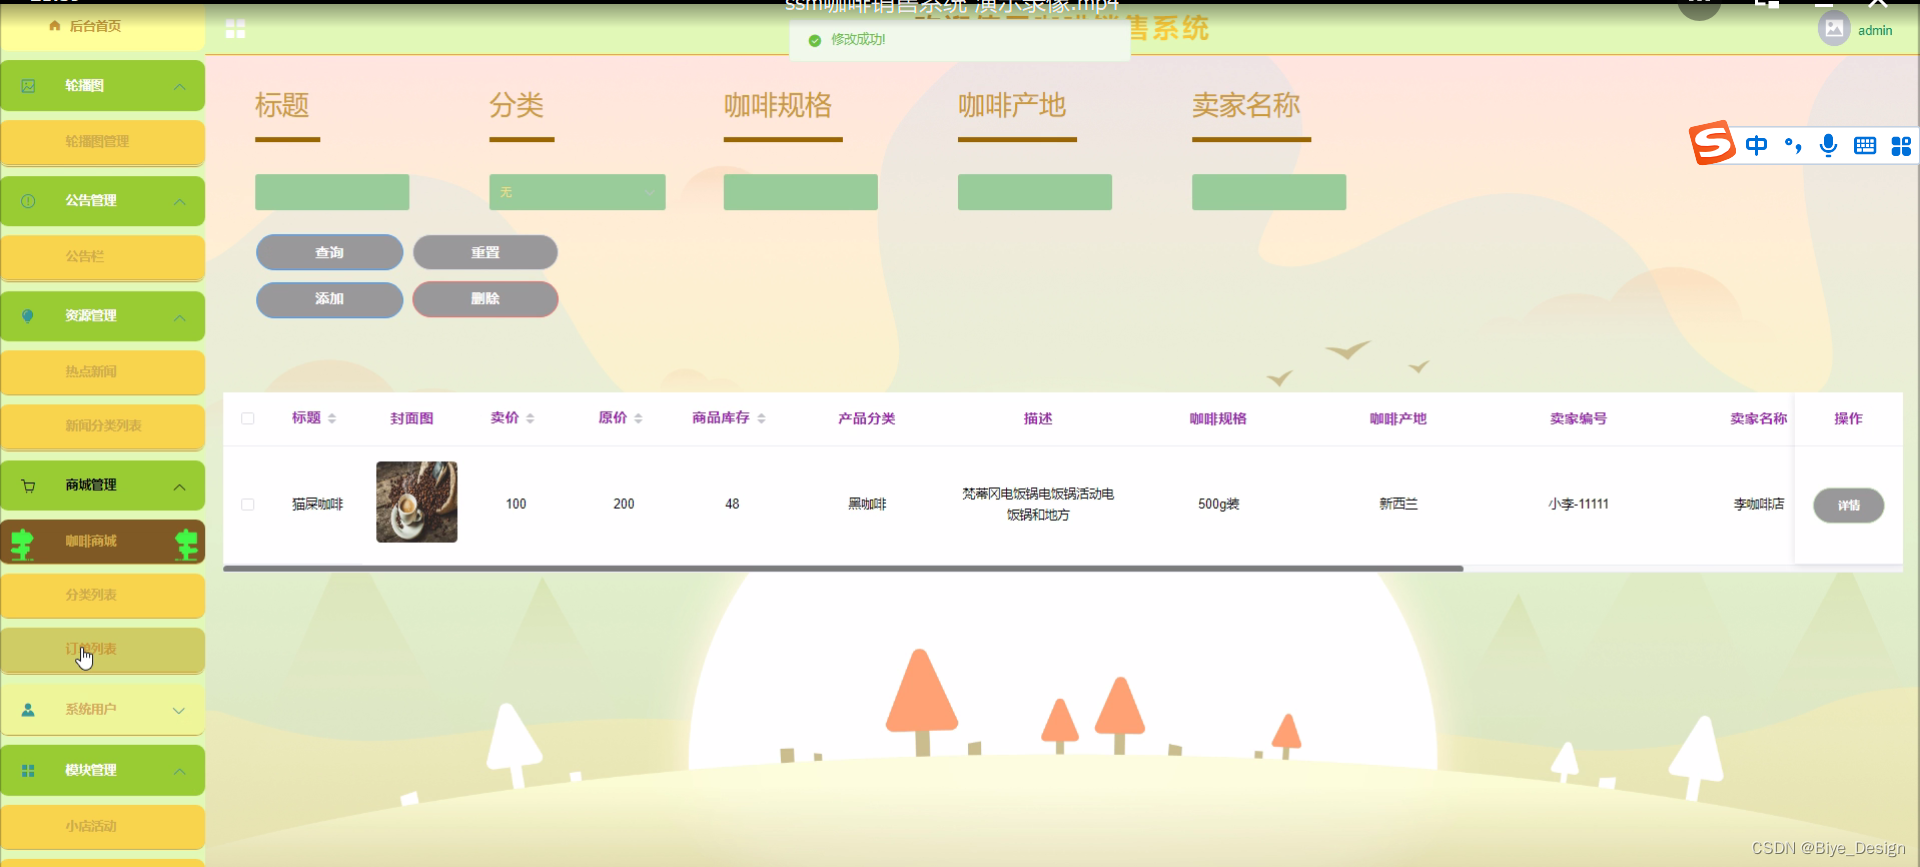1920x867 pixels.
Task: Open 订单列表 menu item
Action: 102,650
